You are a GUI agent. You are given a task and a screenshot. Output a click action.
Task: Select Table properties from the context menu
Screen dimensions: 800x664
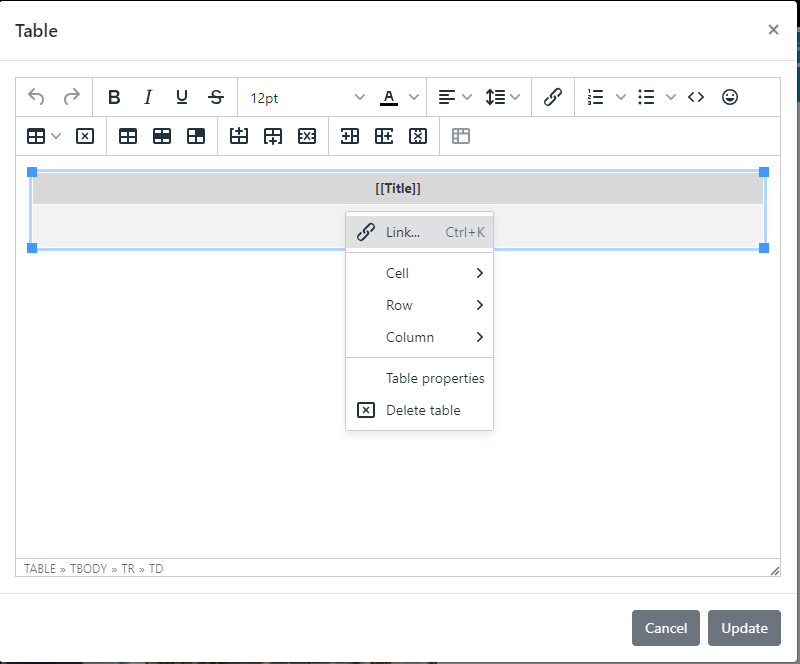pos(434,378)
